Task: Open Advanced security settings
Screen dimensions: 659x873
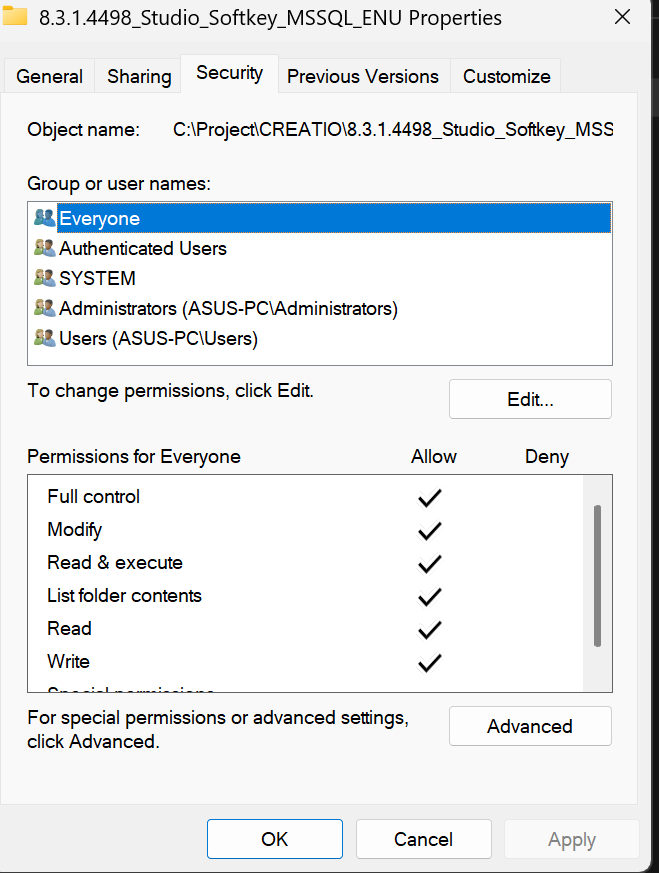Action: click(530, 726)
